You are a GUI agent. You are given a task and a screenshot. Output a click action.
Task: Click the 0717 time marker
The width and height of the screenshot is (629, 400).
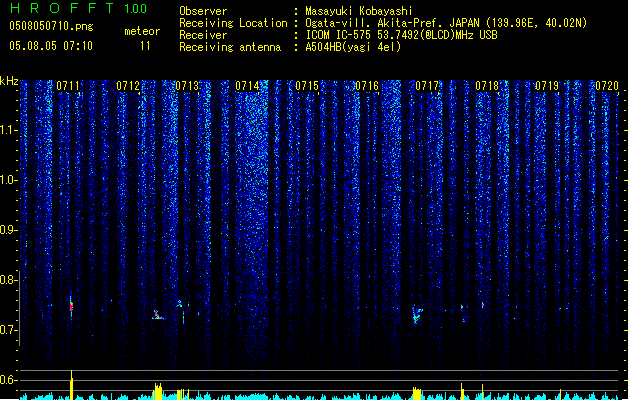(427, 86)
